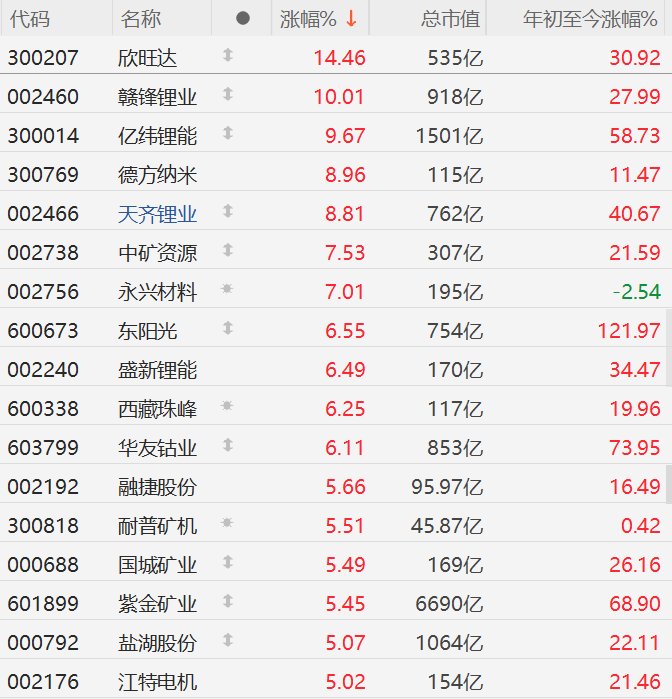This screenshot has width=672, height=699.
Task: Toggle sort arrow on 涨幅% column
Action: [x=351, y=19]
